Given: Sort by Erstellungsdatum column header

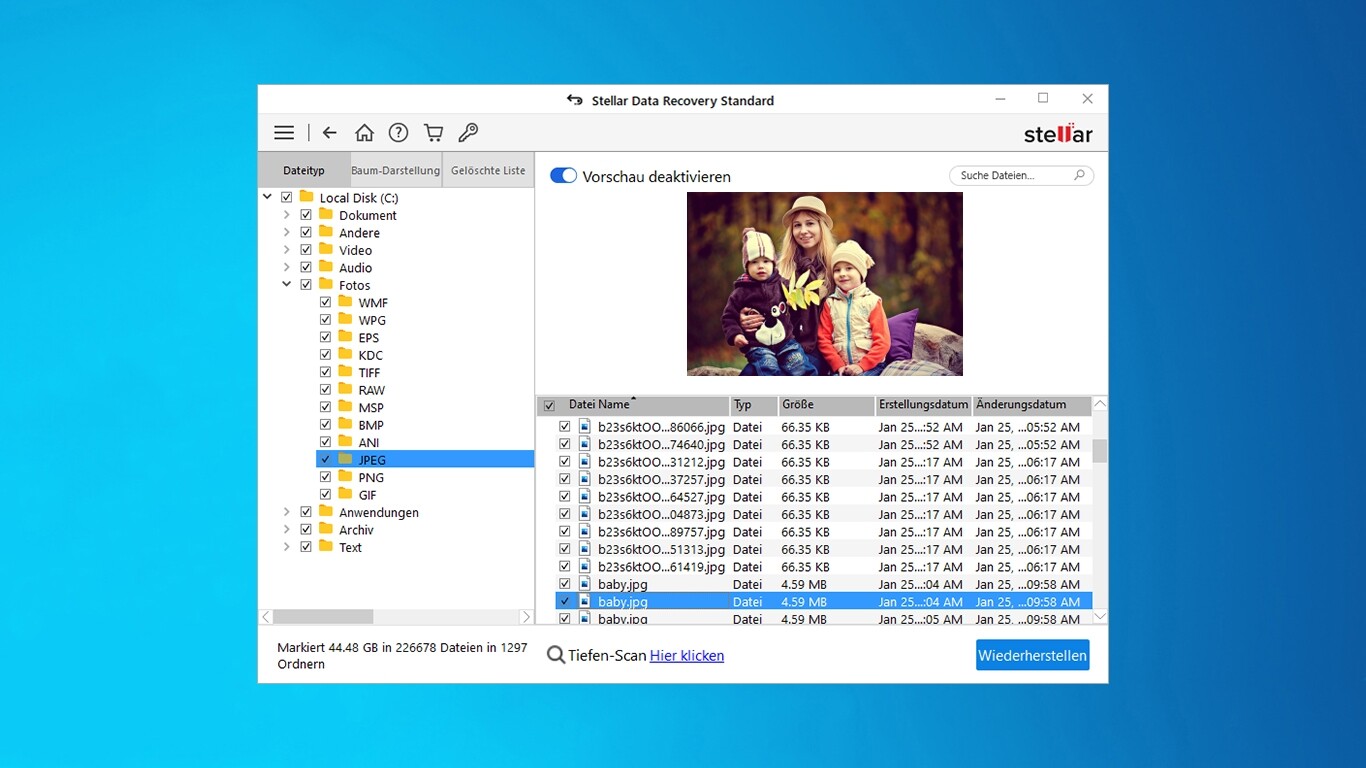Looking at the screenshot, I should [x=924, y=405].
